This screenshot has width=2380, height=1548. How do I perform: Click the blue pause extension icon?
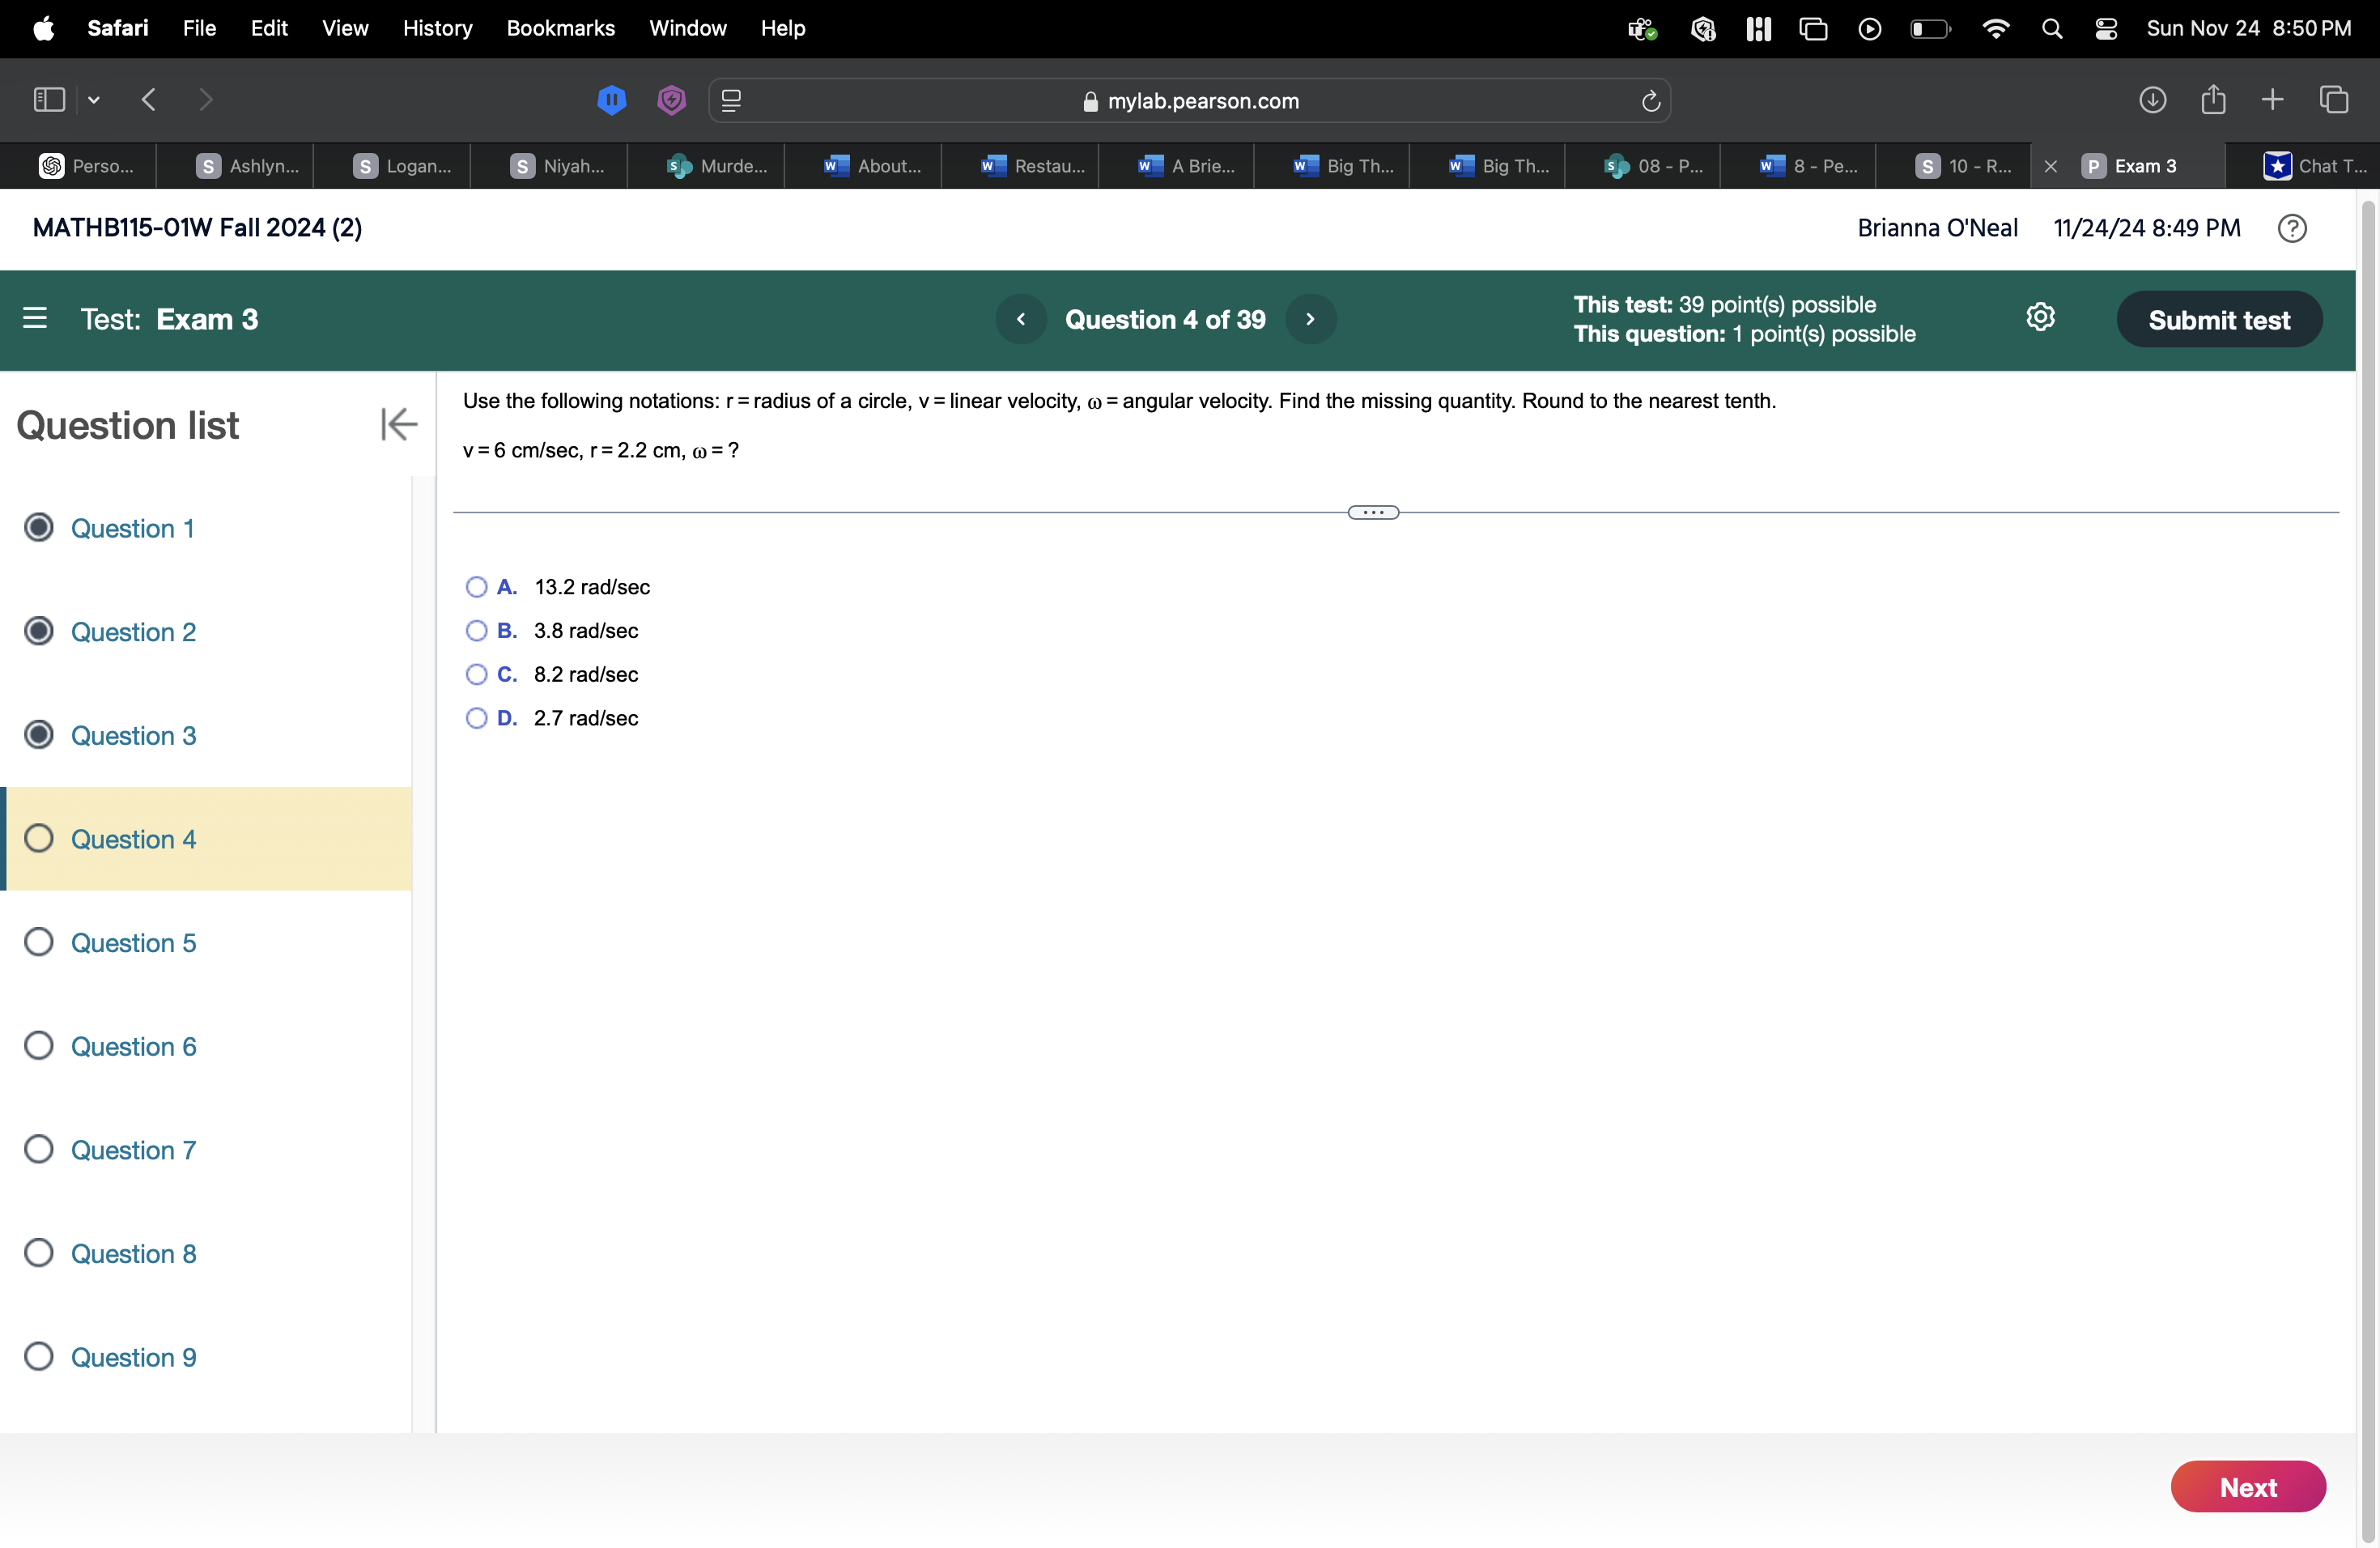611,100
